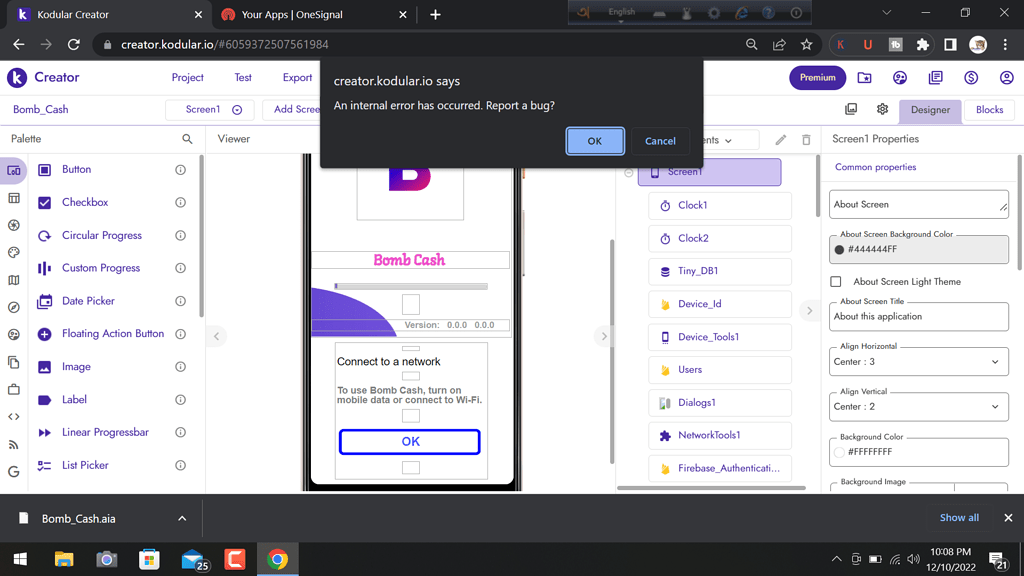The image size is (1024, 576).
Task: Open the Test menu
Action: pyautogui.click(x=243, y=78)
